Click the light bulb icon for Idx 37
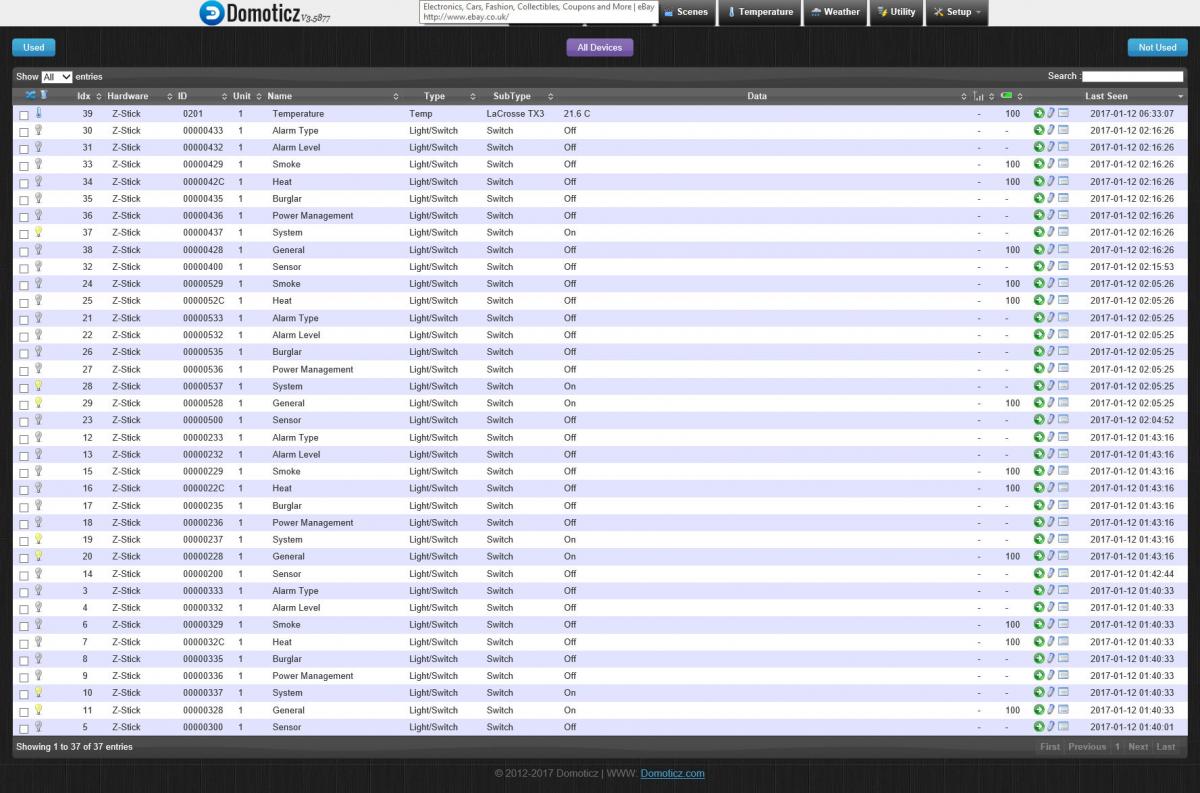This screenshot has height=793, width=1200. [39, 232]
